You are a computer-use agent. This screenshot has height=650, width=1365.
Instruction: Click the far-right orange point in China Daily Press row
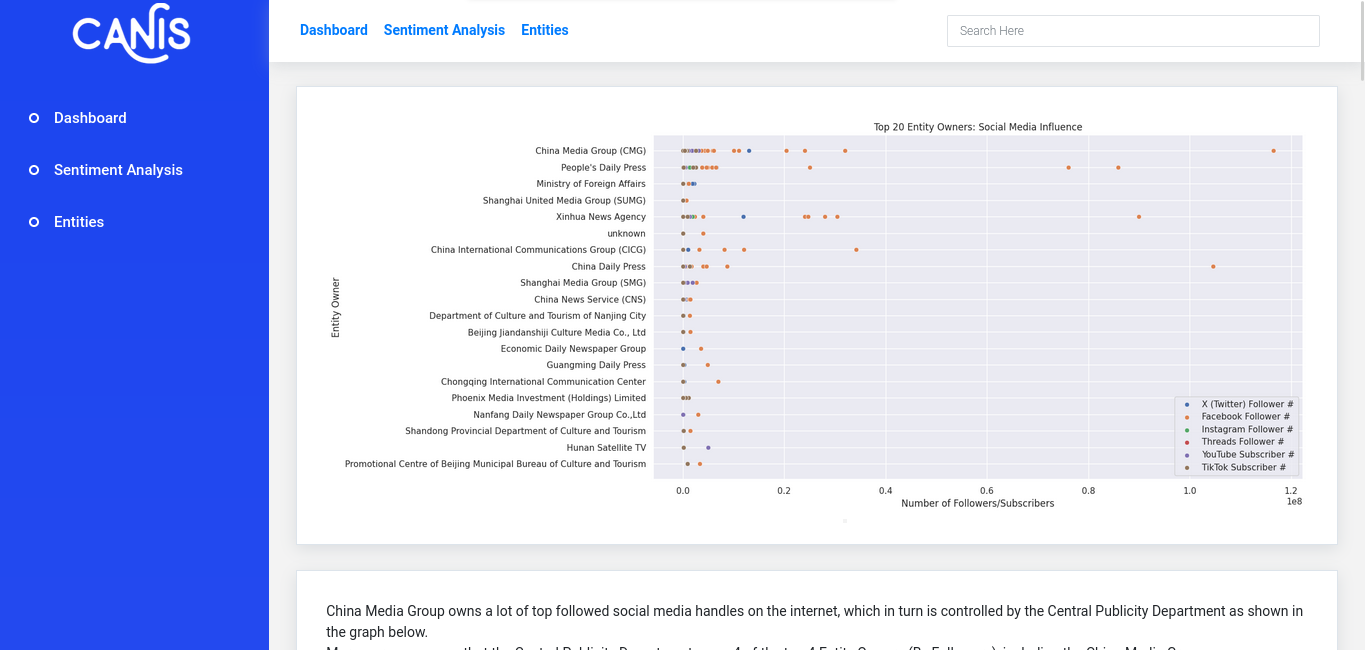click(x=1213, y=266)
